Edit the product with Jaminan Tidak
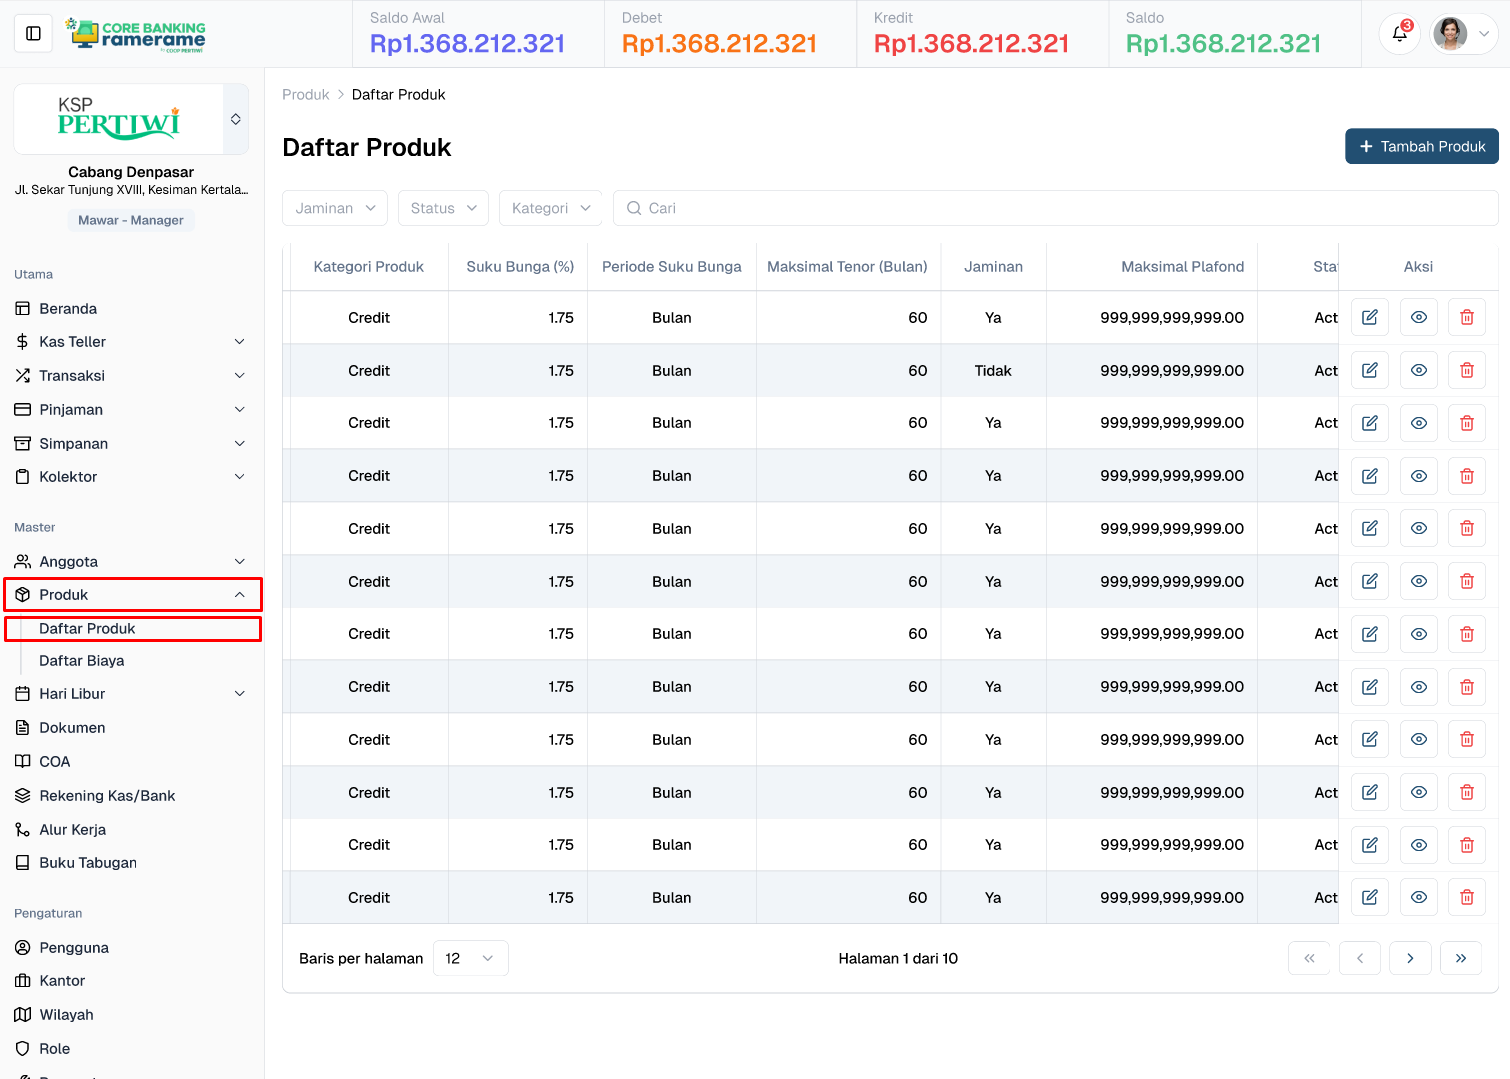Image resolution: width=1510 pixels, height=1079 pixels. pyautogui.click(x=1370, y=371)
